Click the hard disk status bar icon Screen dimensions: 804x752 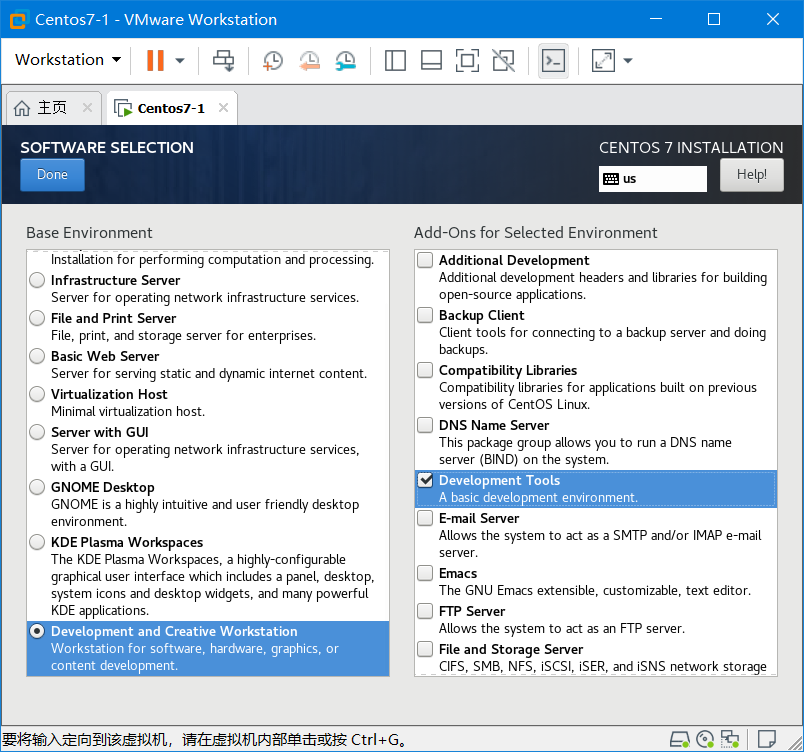[x=680, y=739]
